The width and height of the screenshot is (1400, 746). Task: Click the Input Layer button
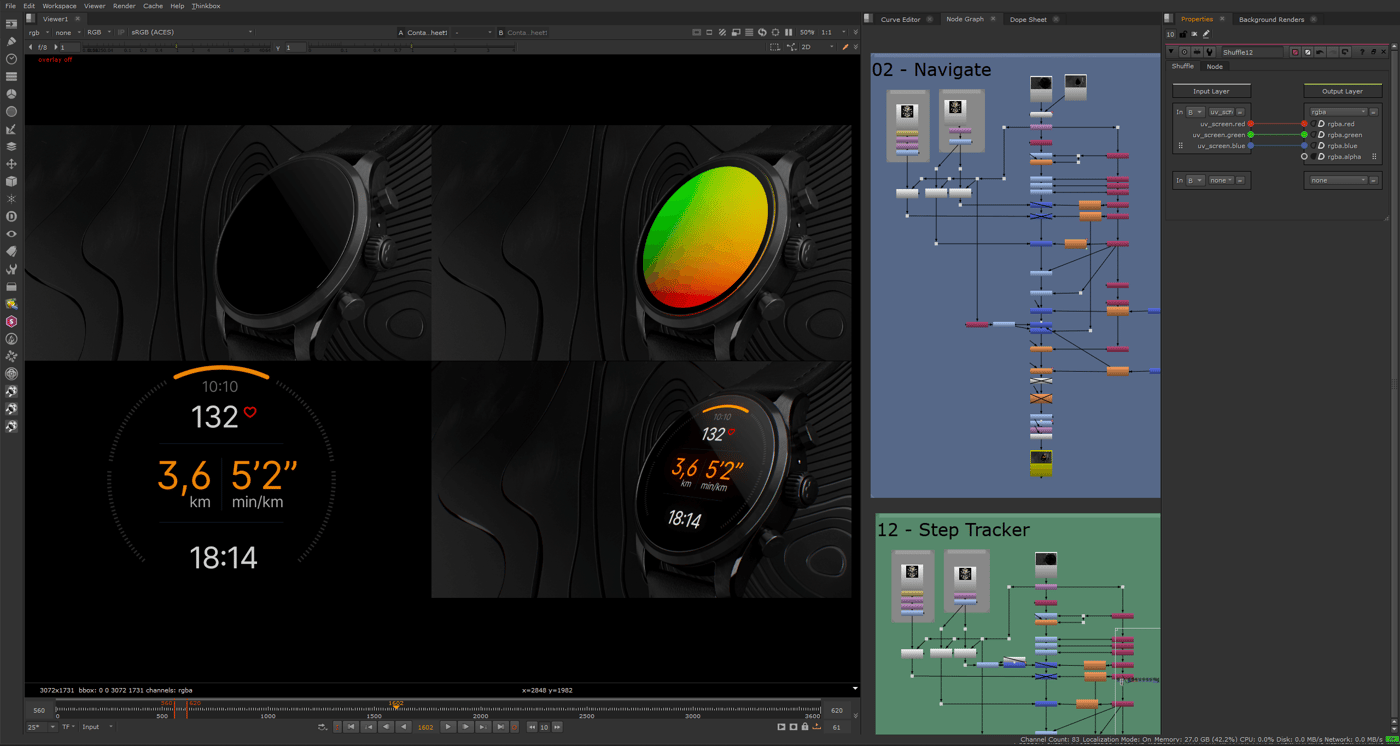pos(1211,91)
